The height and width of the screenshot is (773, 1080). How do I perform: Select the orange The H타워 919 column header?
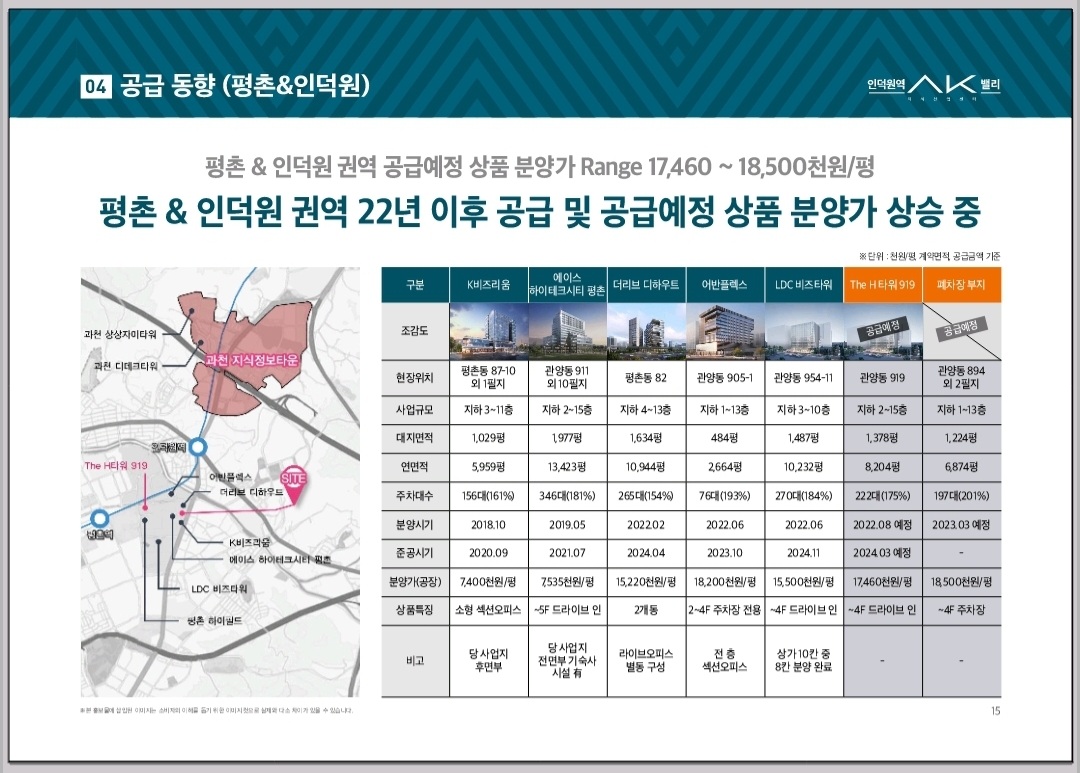coord(882,285)
